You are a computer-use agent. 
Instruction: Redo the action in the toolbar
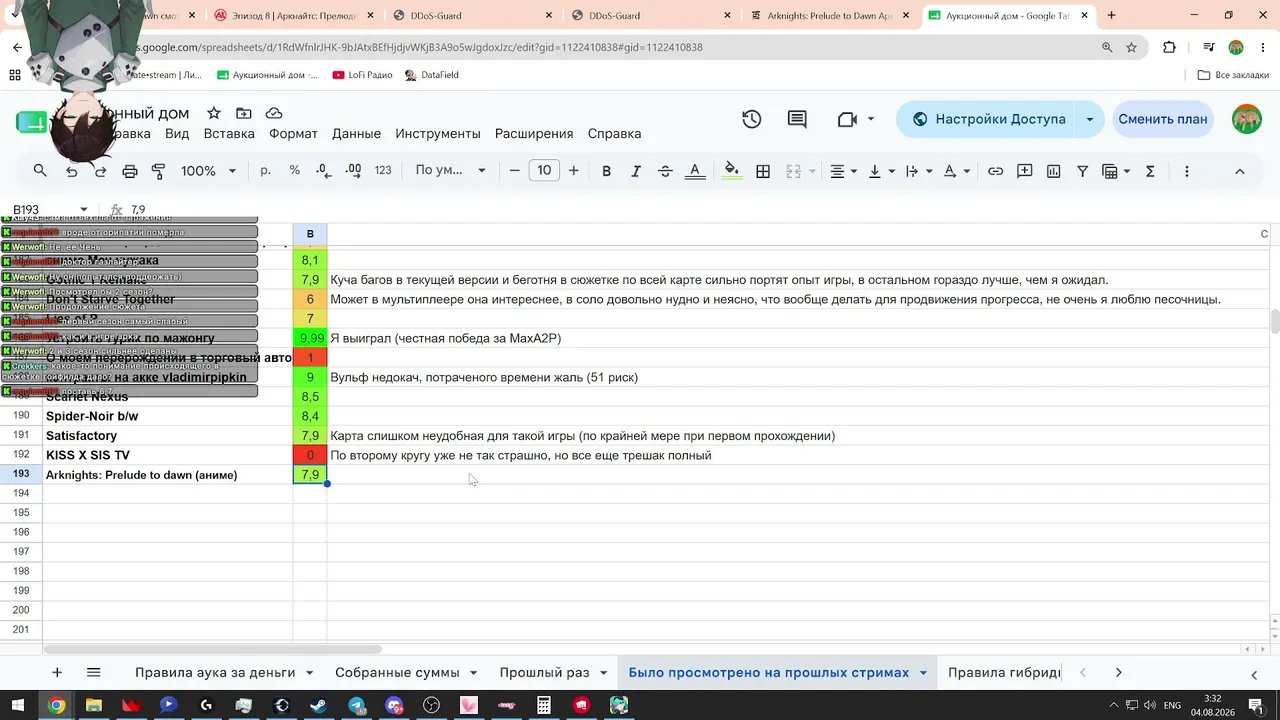100,171
